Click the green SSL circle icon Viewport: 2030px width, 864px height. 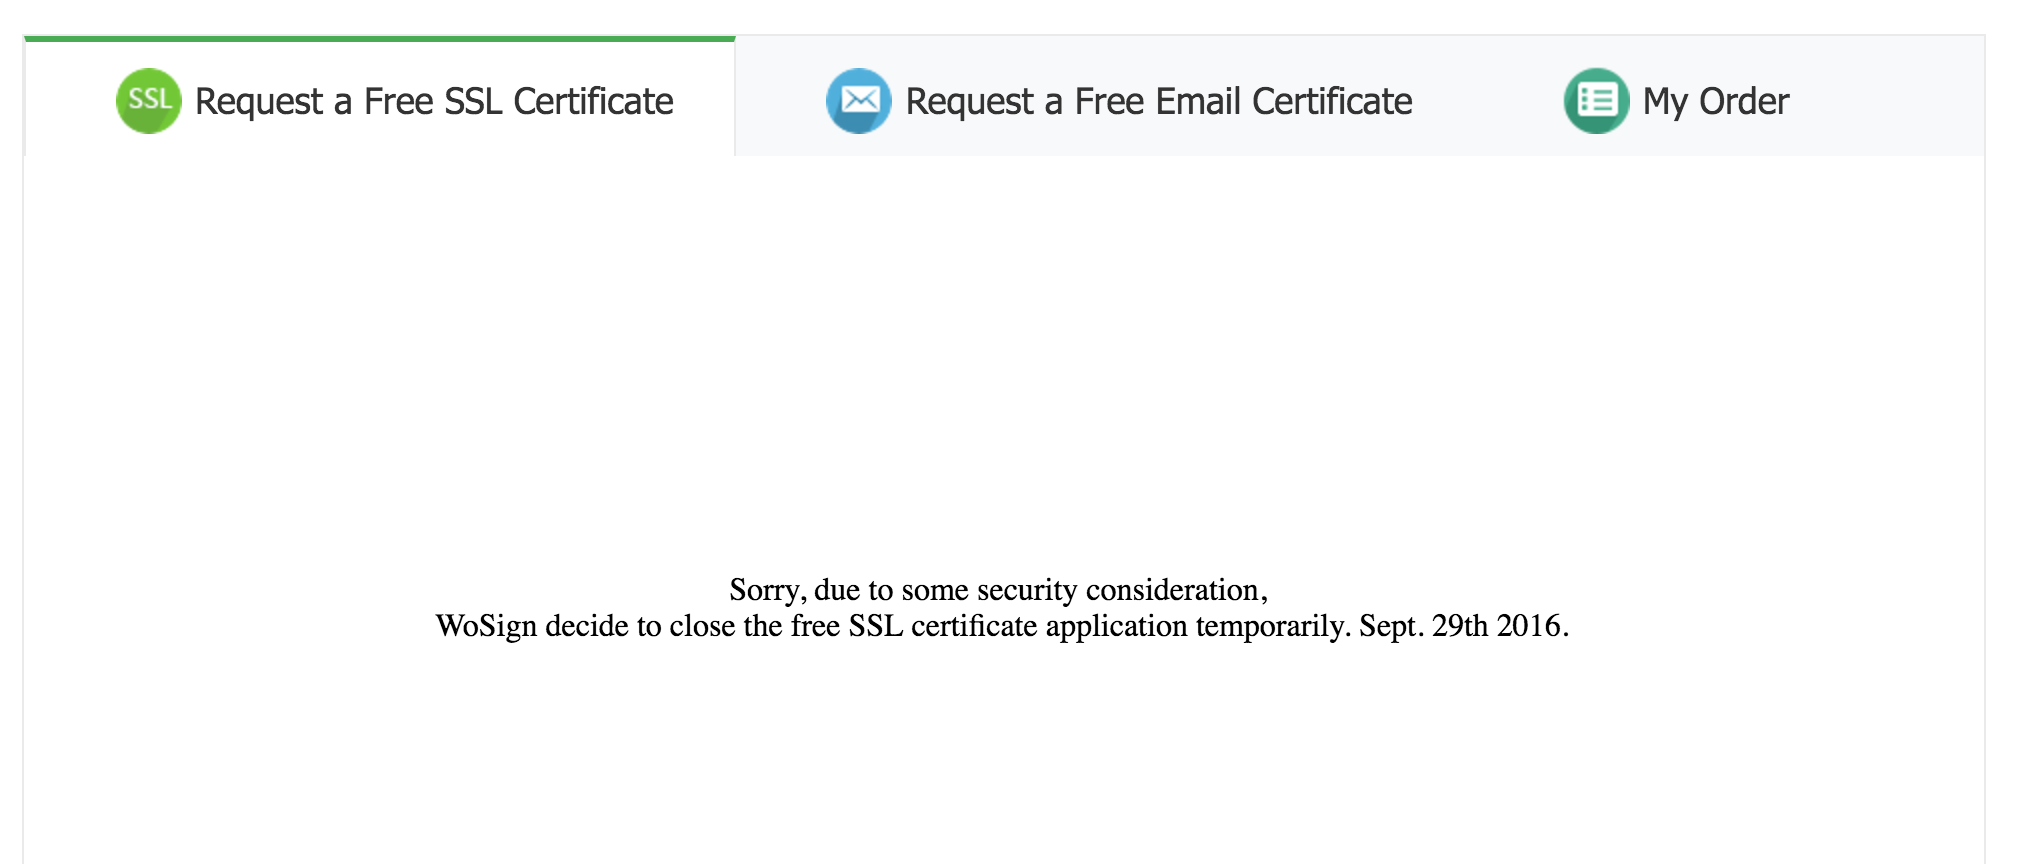click(x=148, y=101)
